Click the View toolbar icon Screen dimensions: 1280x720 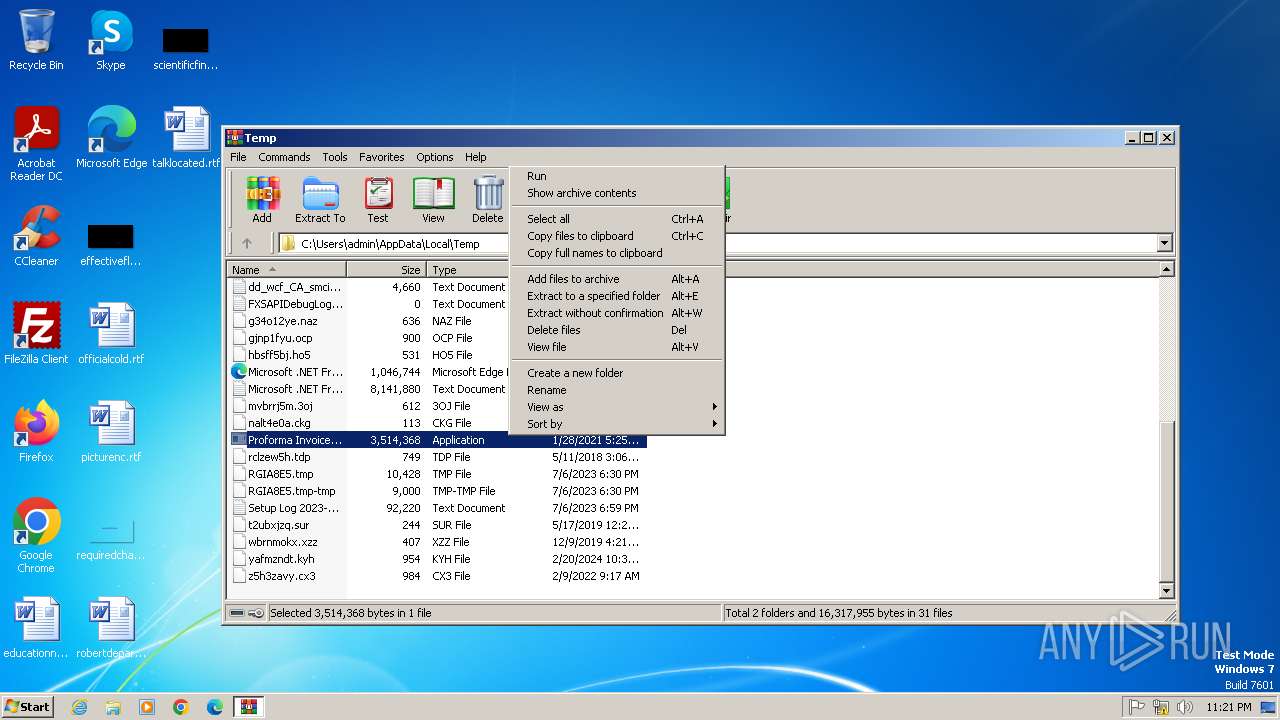(433, 200)
